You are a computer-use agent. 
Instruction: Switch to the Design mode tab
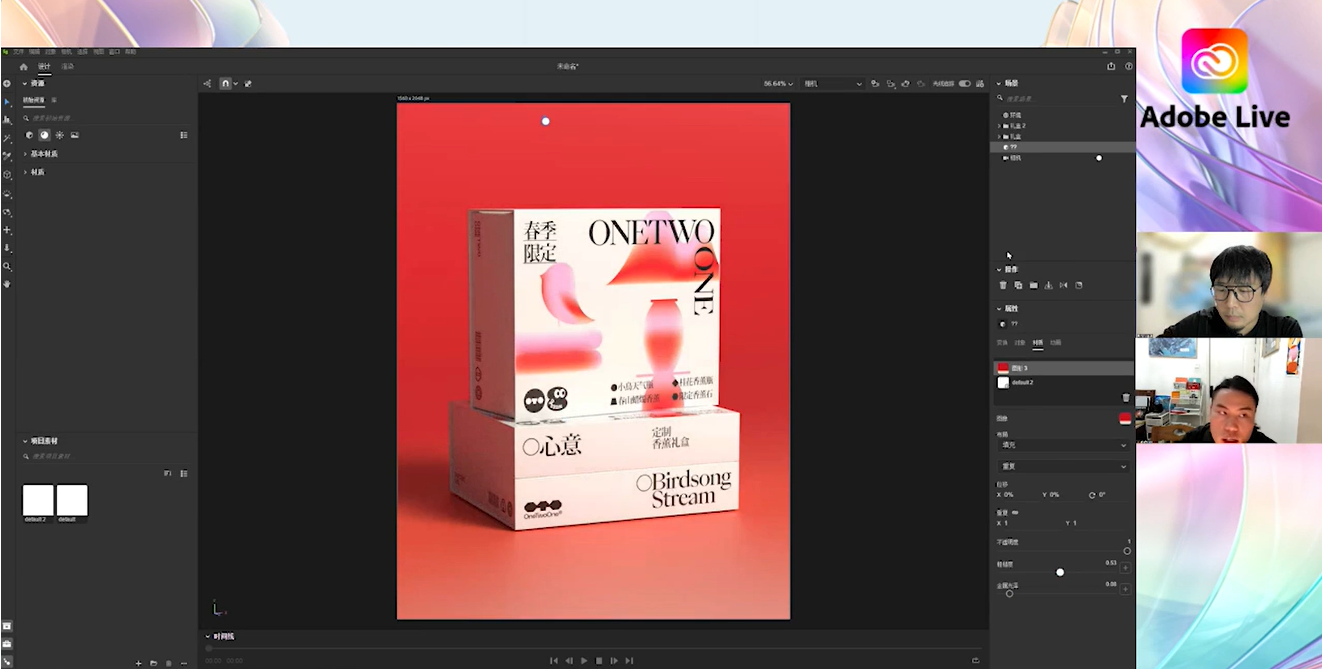(44, 67)
